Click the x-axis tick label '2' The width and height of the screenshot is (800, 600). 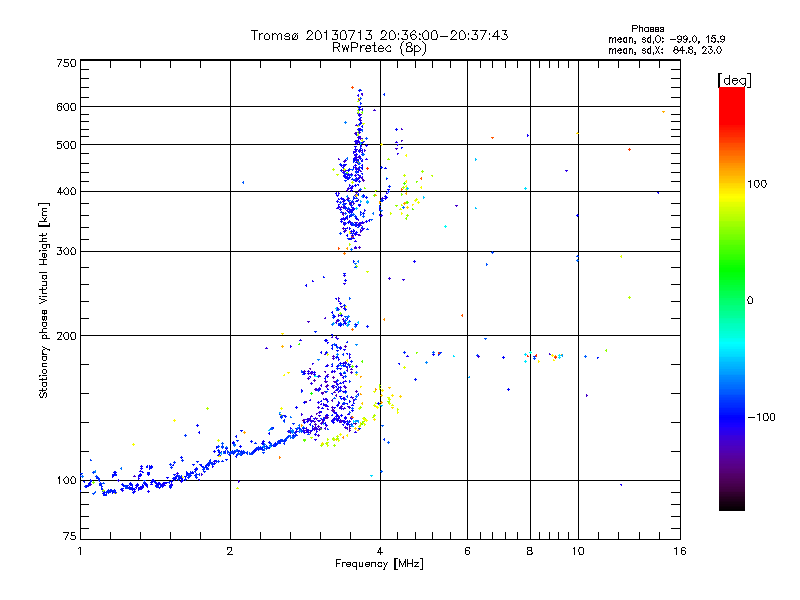pos(230,551)
